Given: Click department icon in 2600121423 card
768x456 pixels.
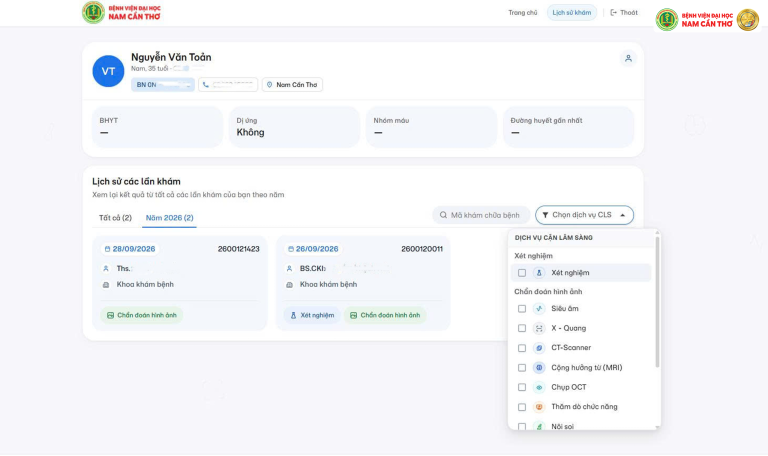Looking at the screenshot, I should [106, 285].
